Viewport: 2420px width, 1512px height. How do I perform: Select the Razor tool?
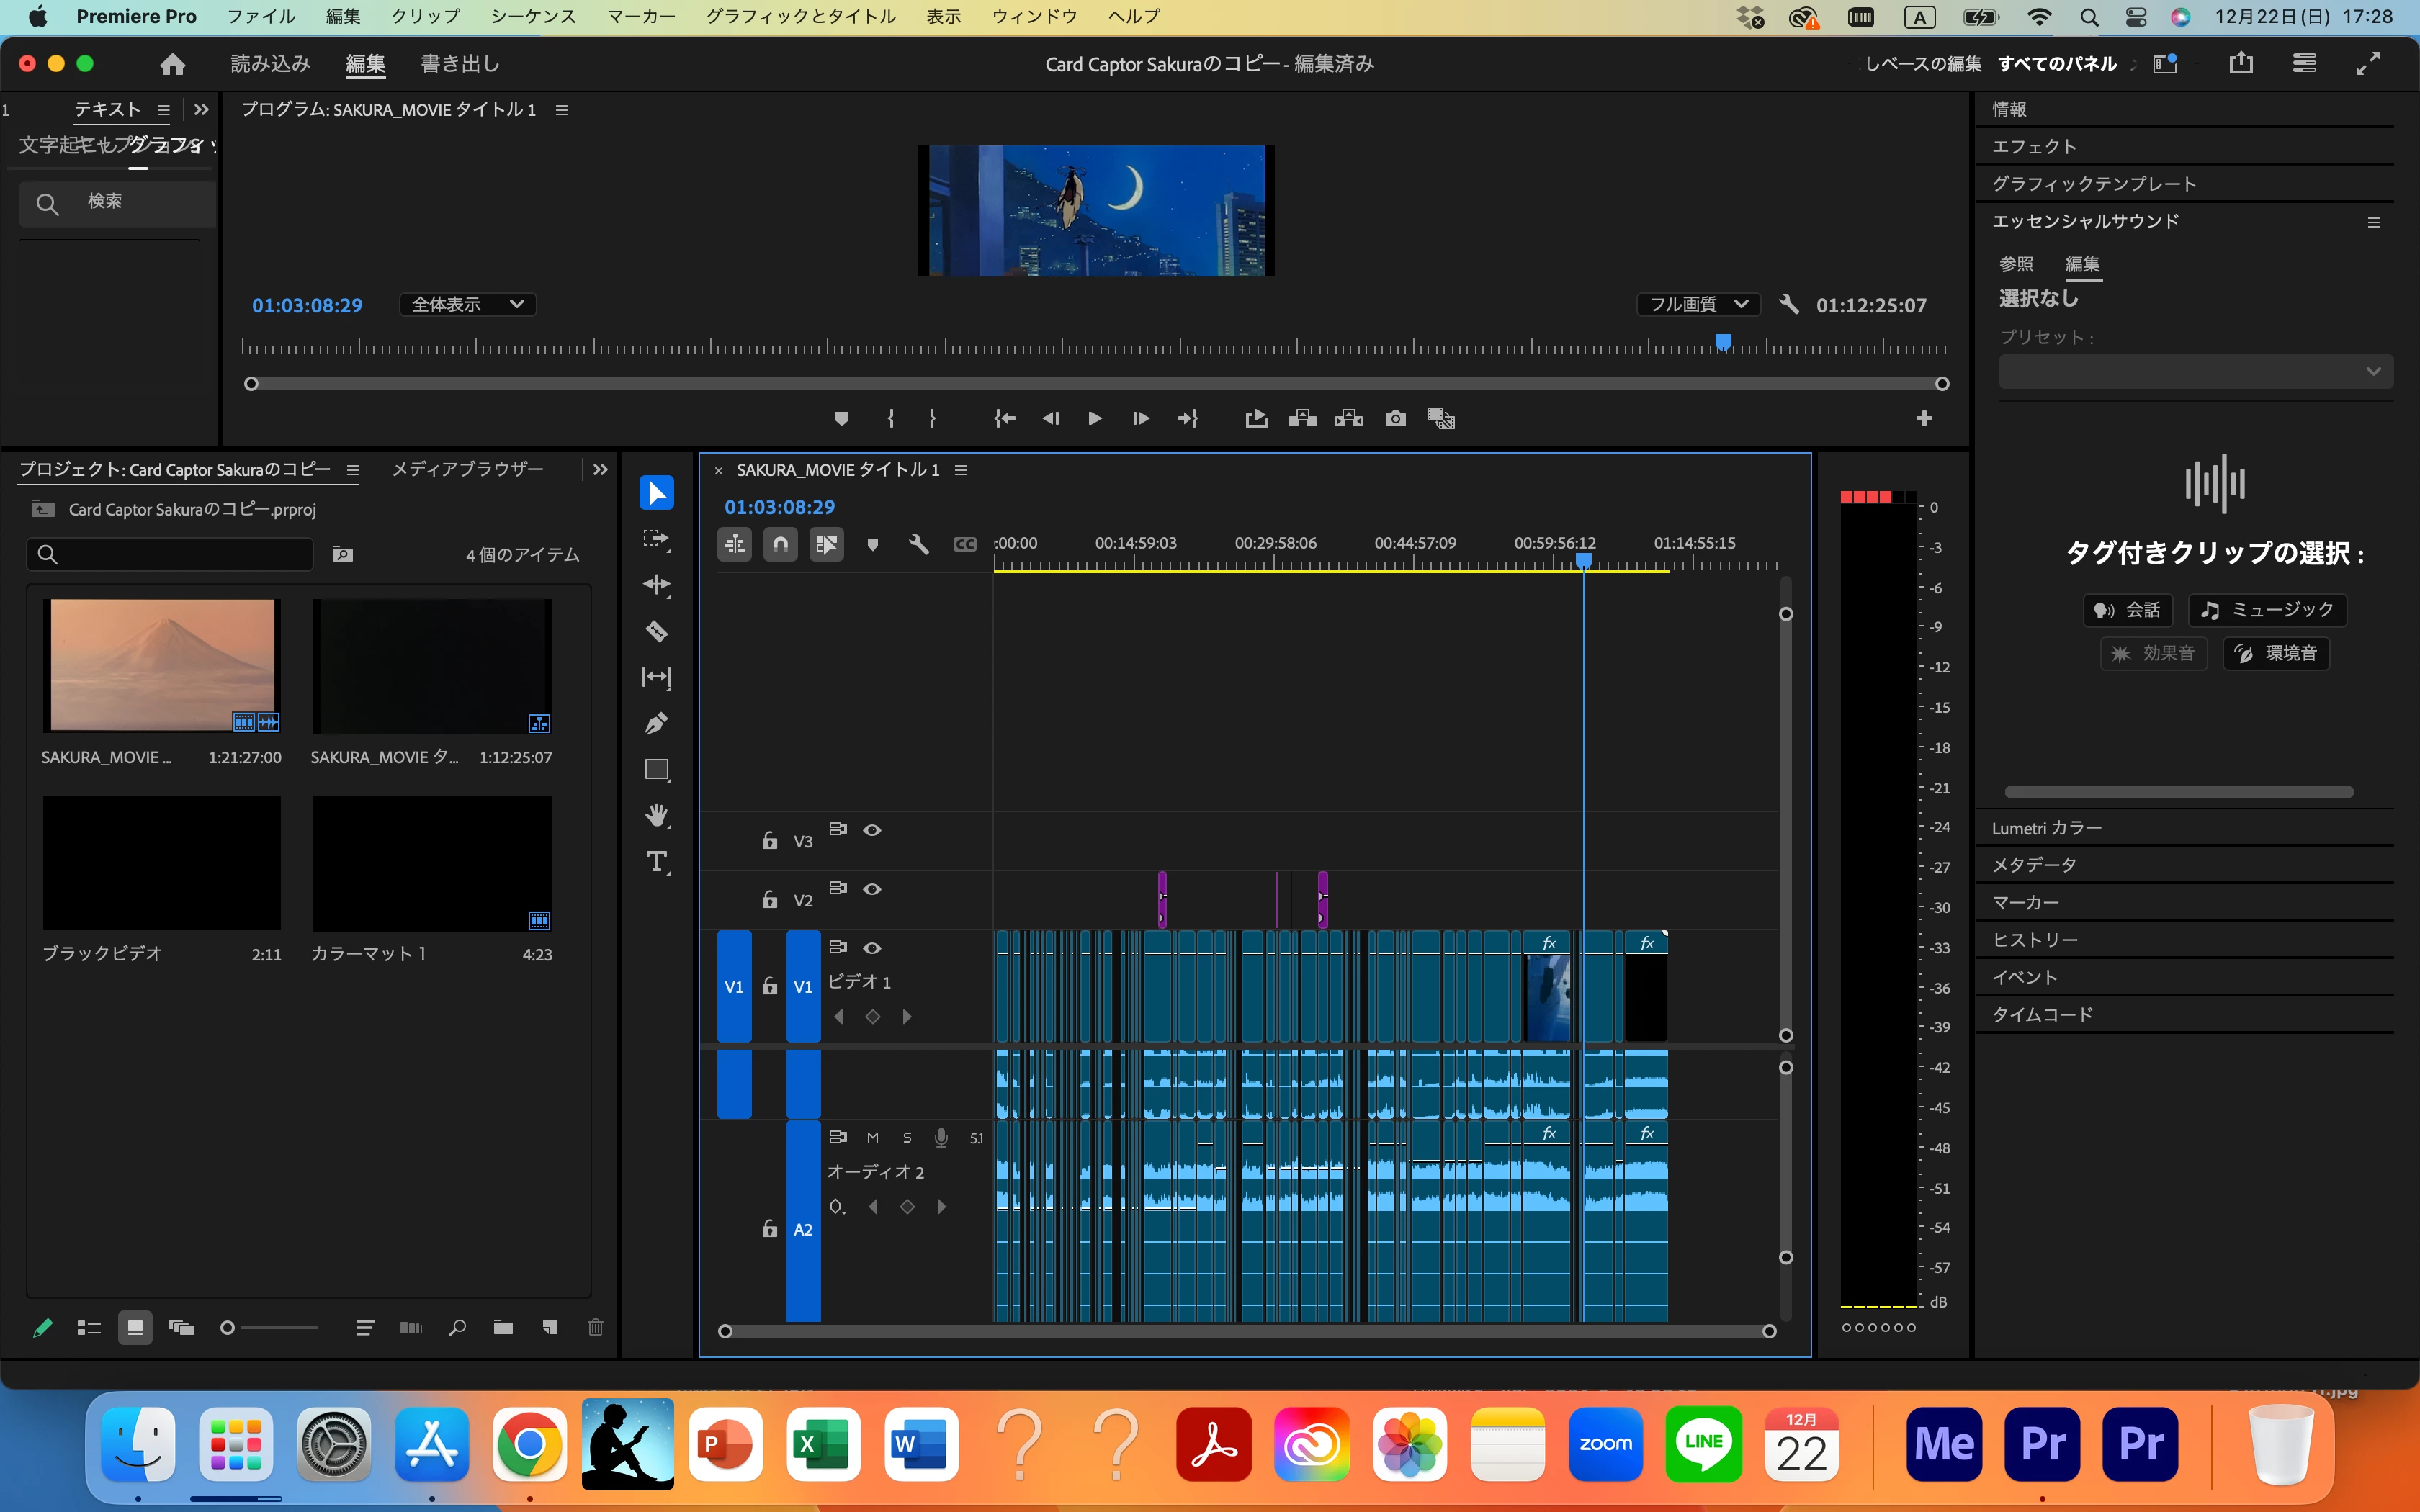point(656,631)
